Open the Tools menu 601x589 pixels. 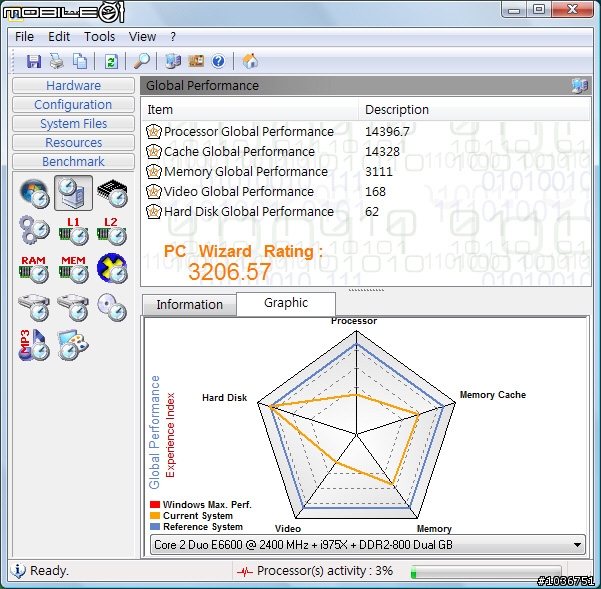tap(99, 37)
